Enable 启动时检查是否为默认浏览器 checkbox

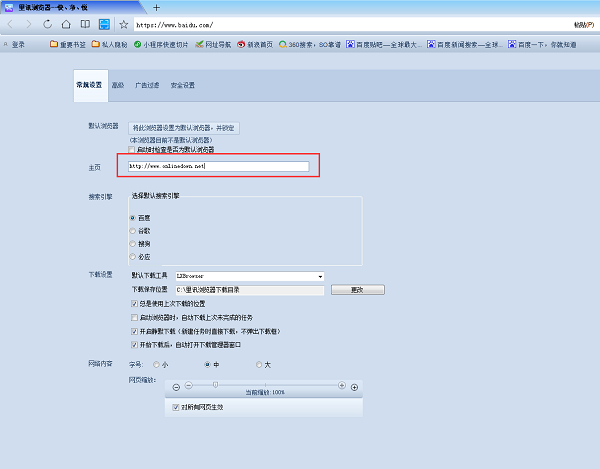133,149
